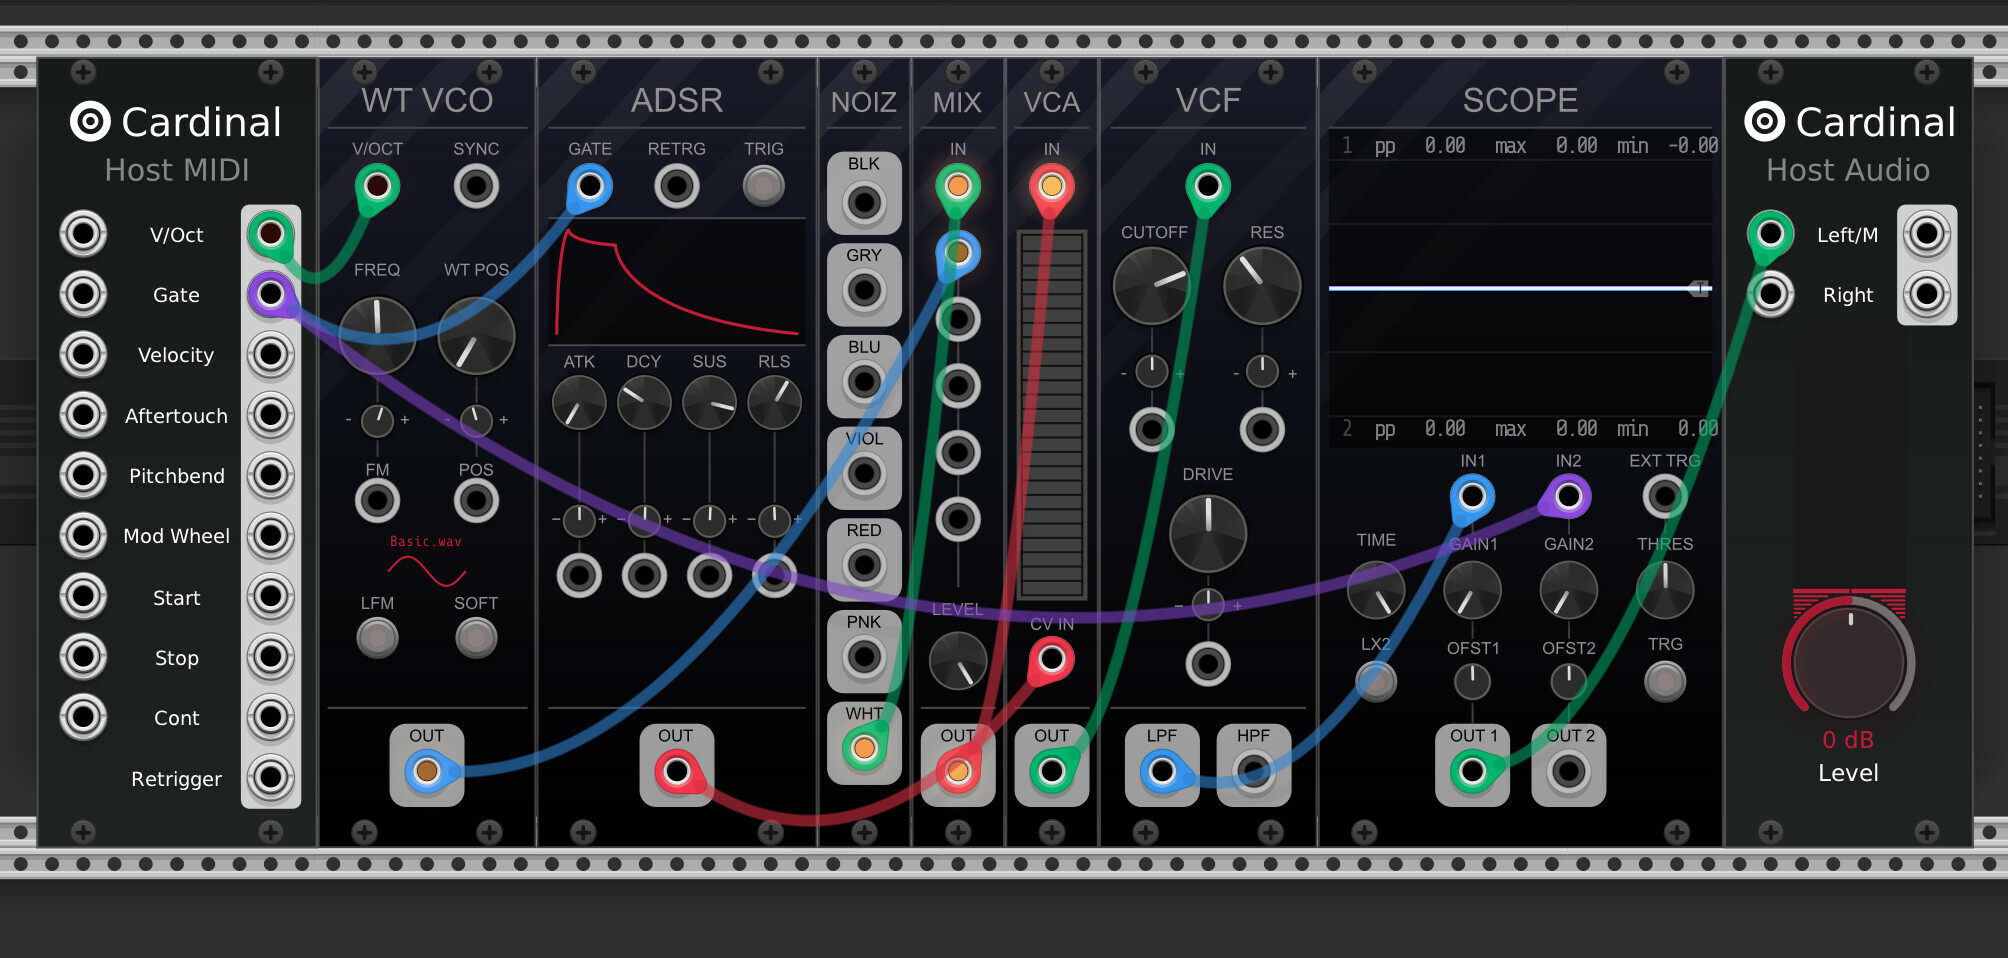2008x958 pixels.
Task: Click the ADSR OUT jack
Action: (x=677, y=771)
